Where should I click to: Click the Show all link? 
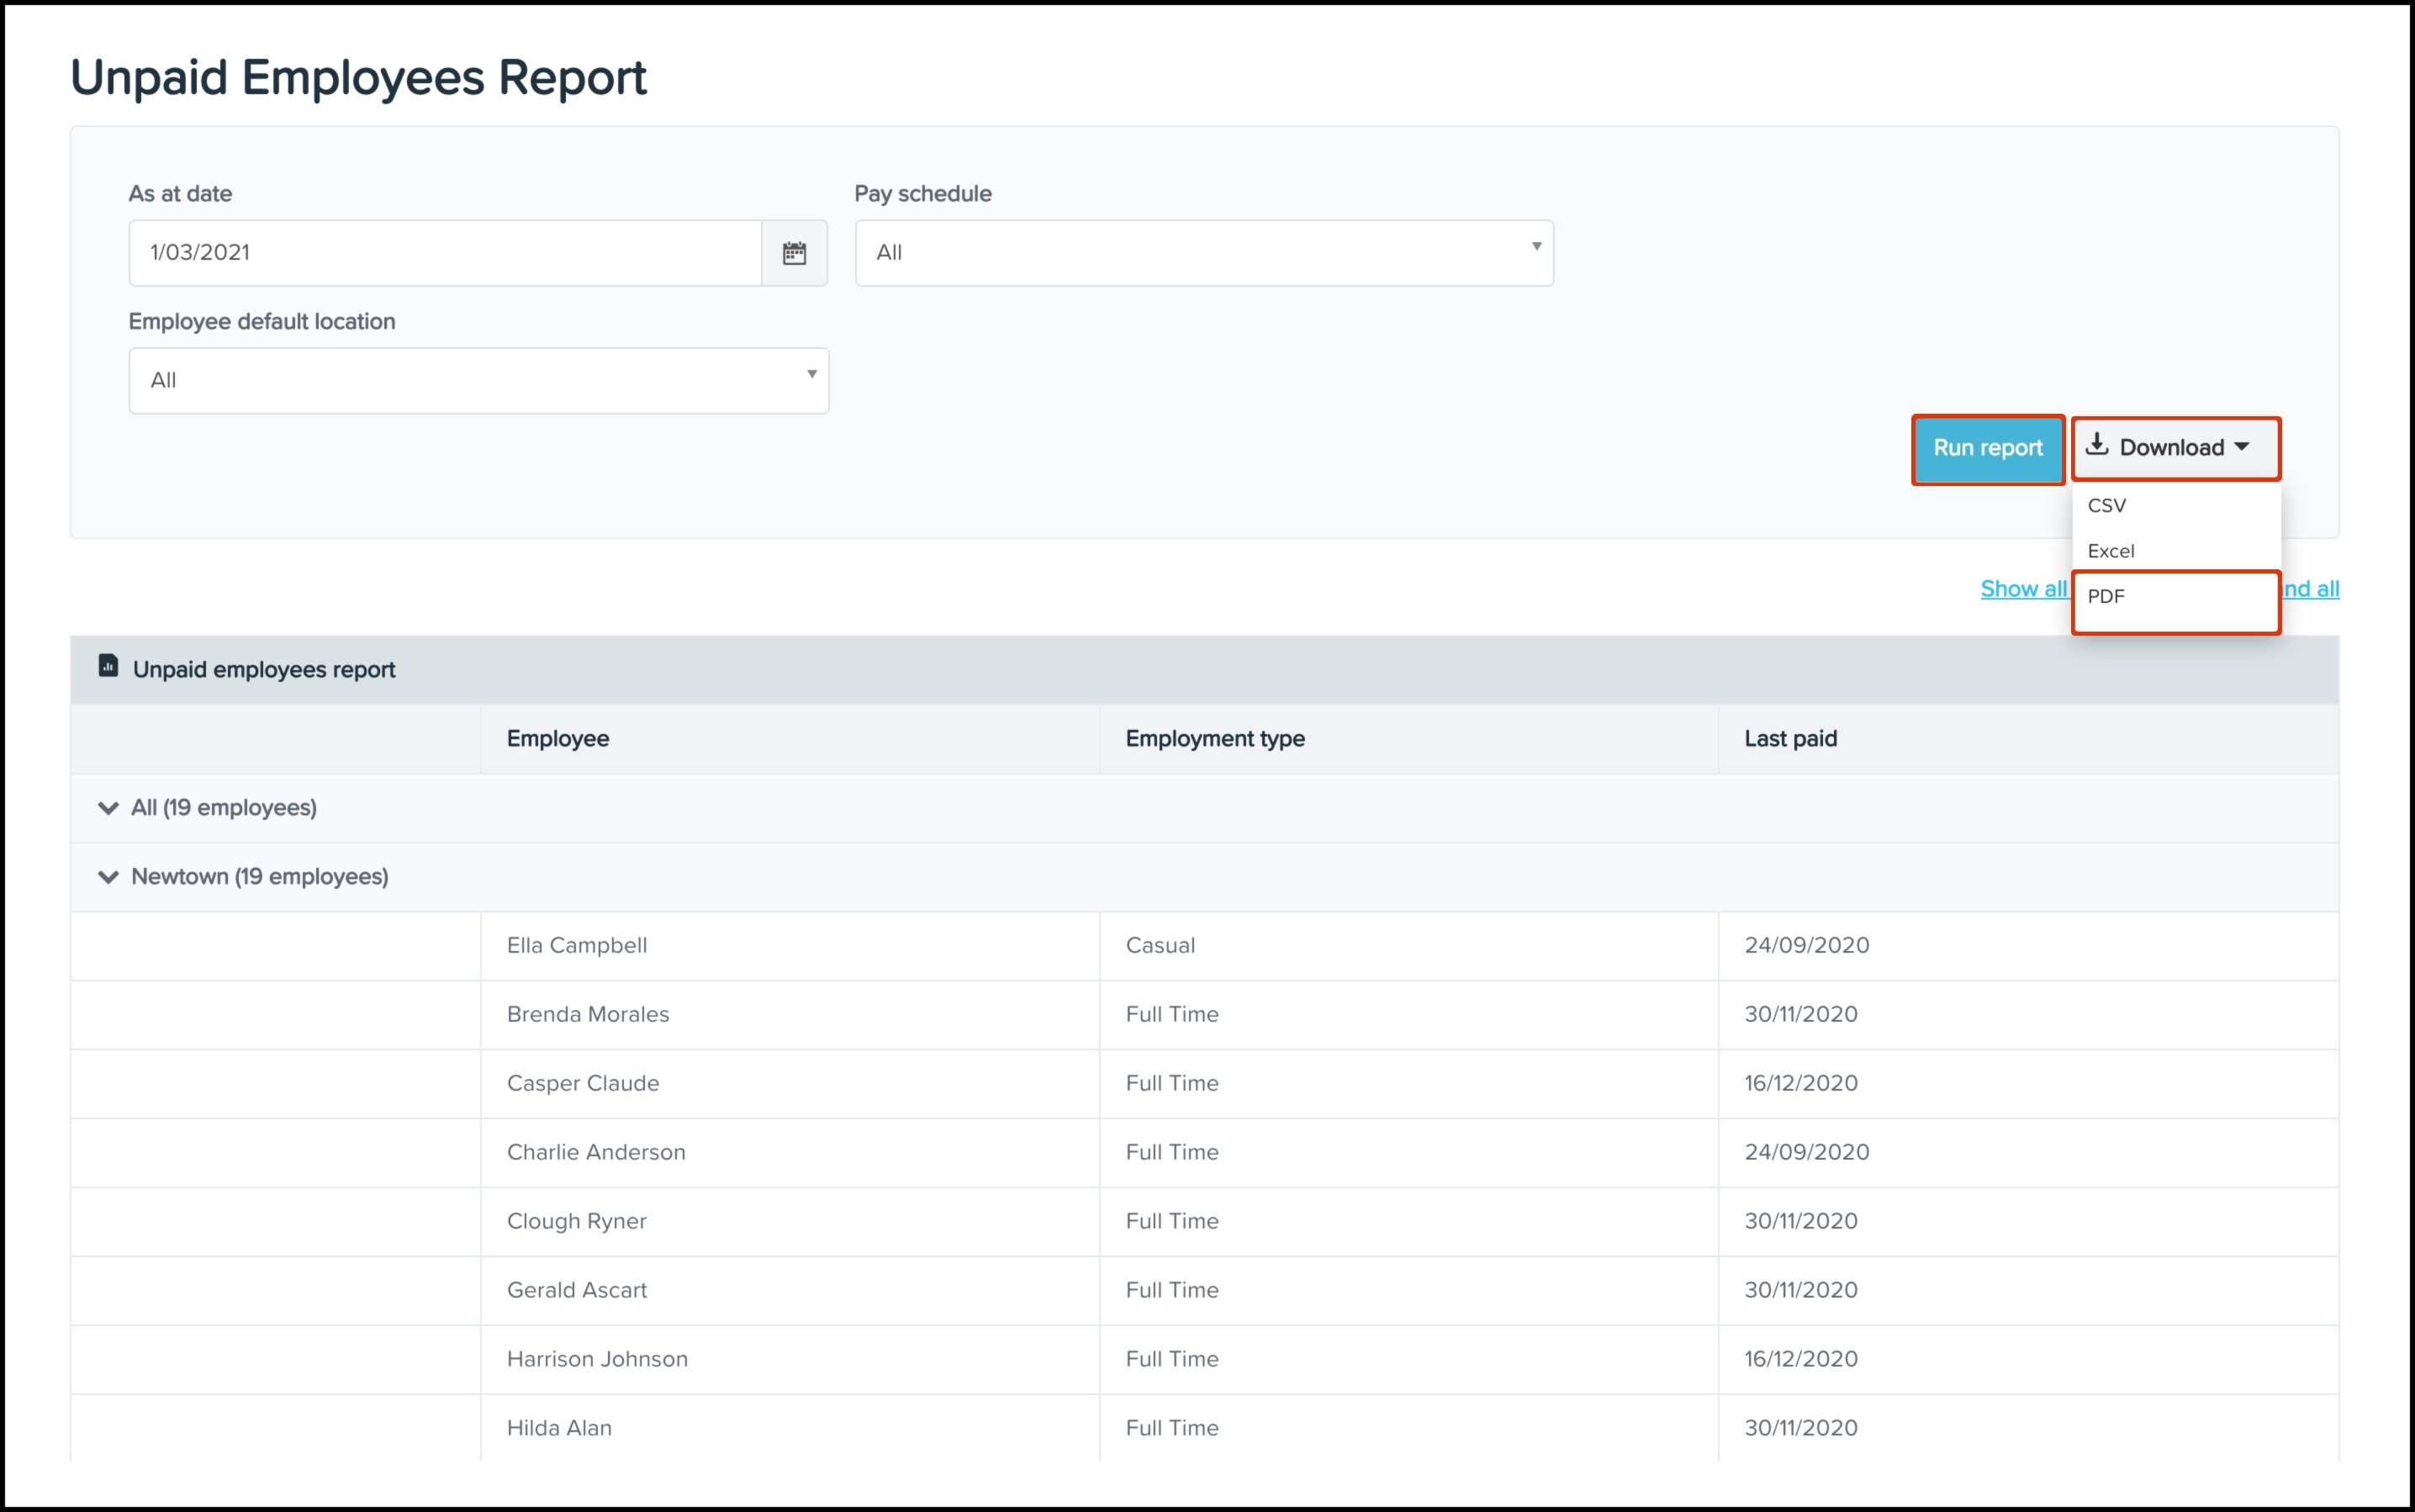point(2022,589)
